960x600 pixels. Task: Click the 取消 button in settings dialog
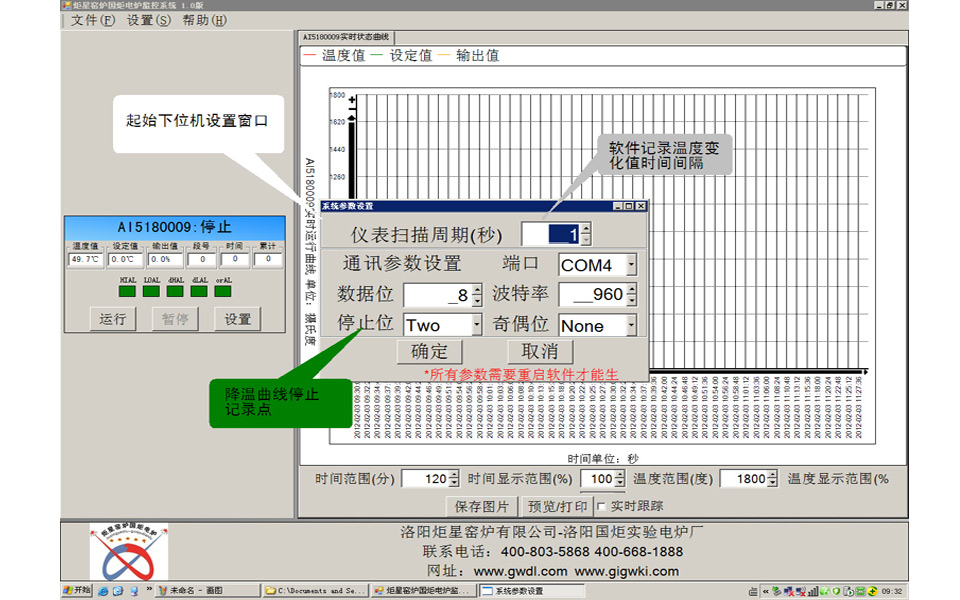(540, 351)
